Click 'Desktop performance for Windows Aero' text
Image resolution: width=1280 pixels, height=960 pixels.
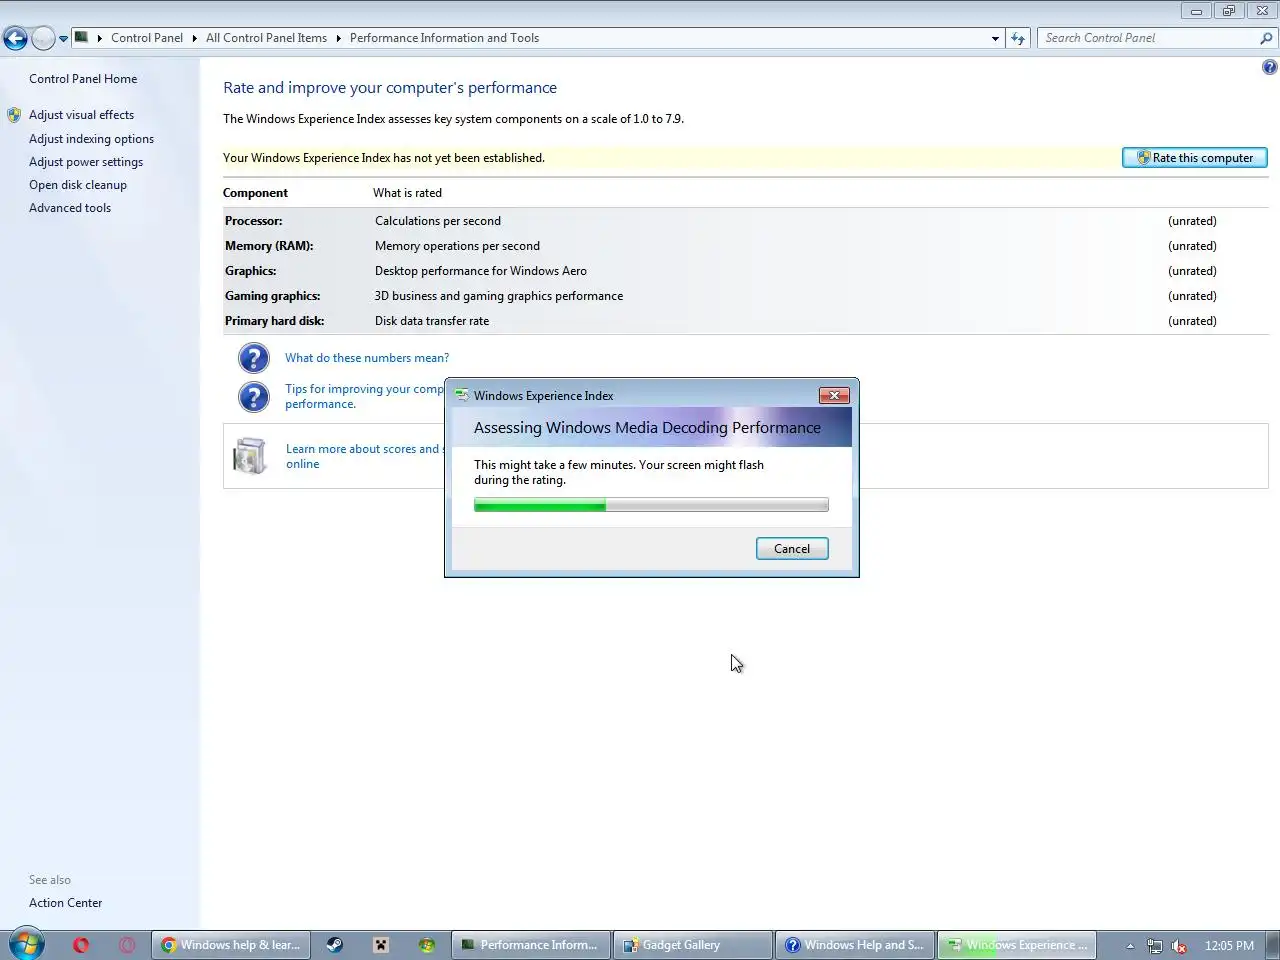click(481, 271)
